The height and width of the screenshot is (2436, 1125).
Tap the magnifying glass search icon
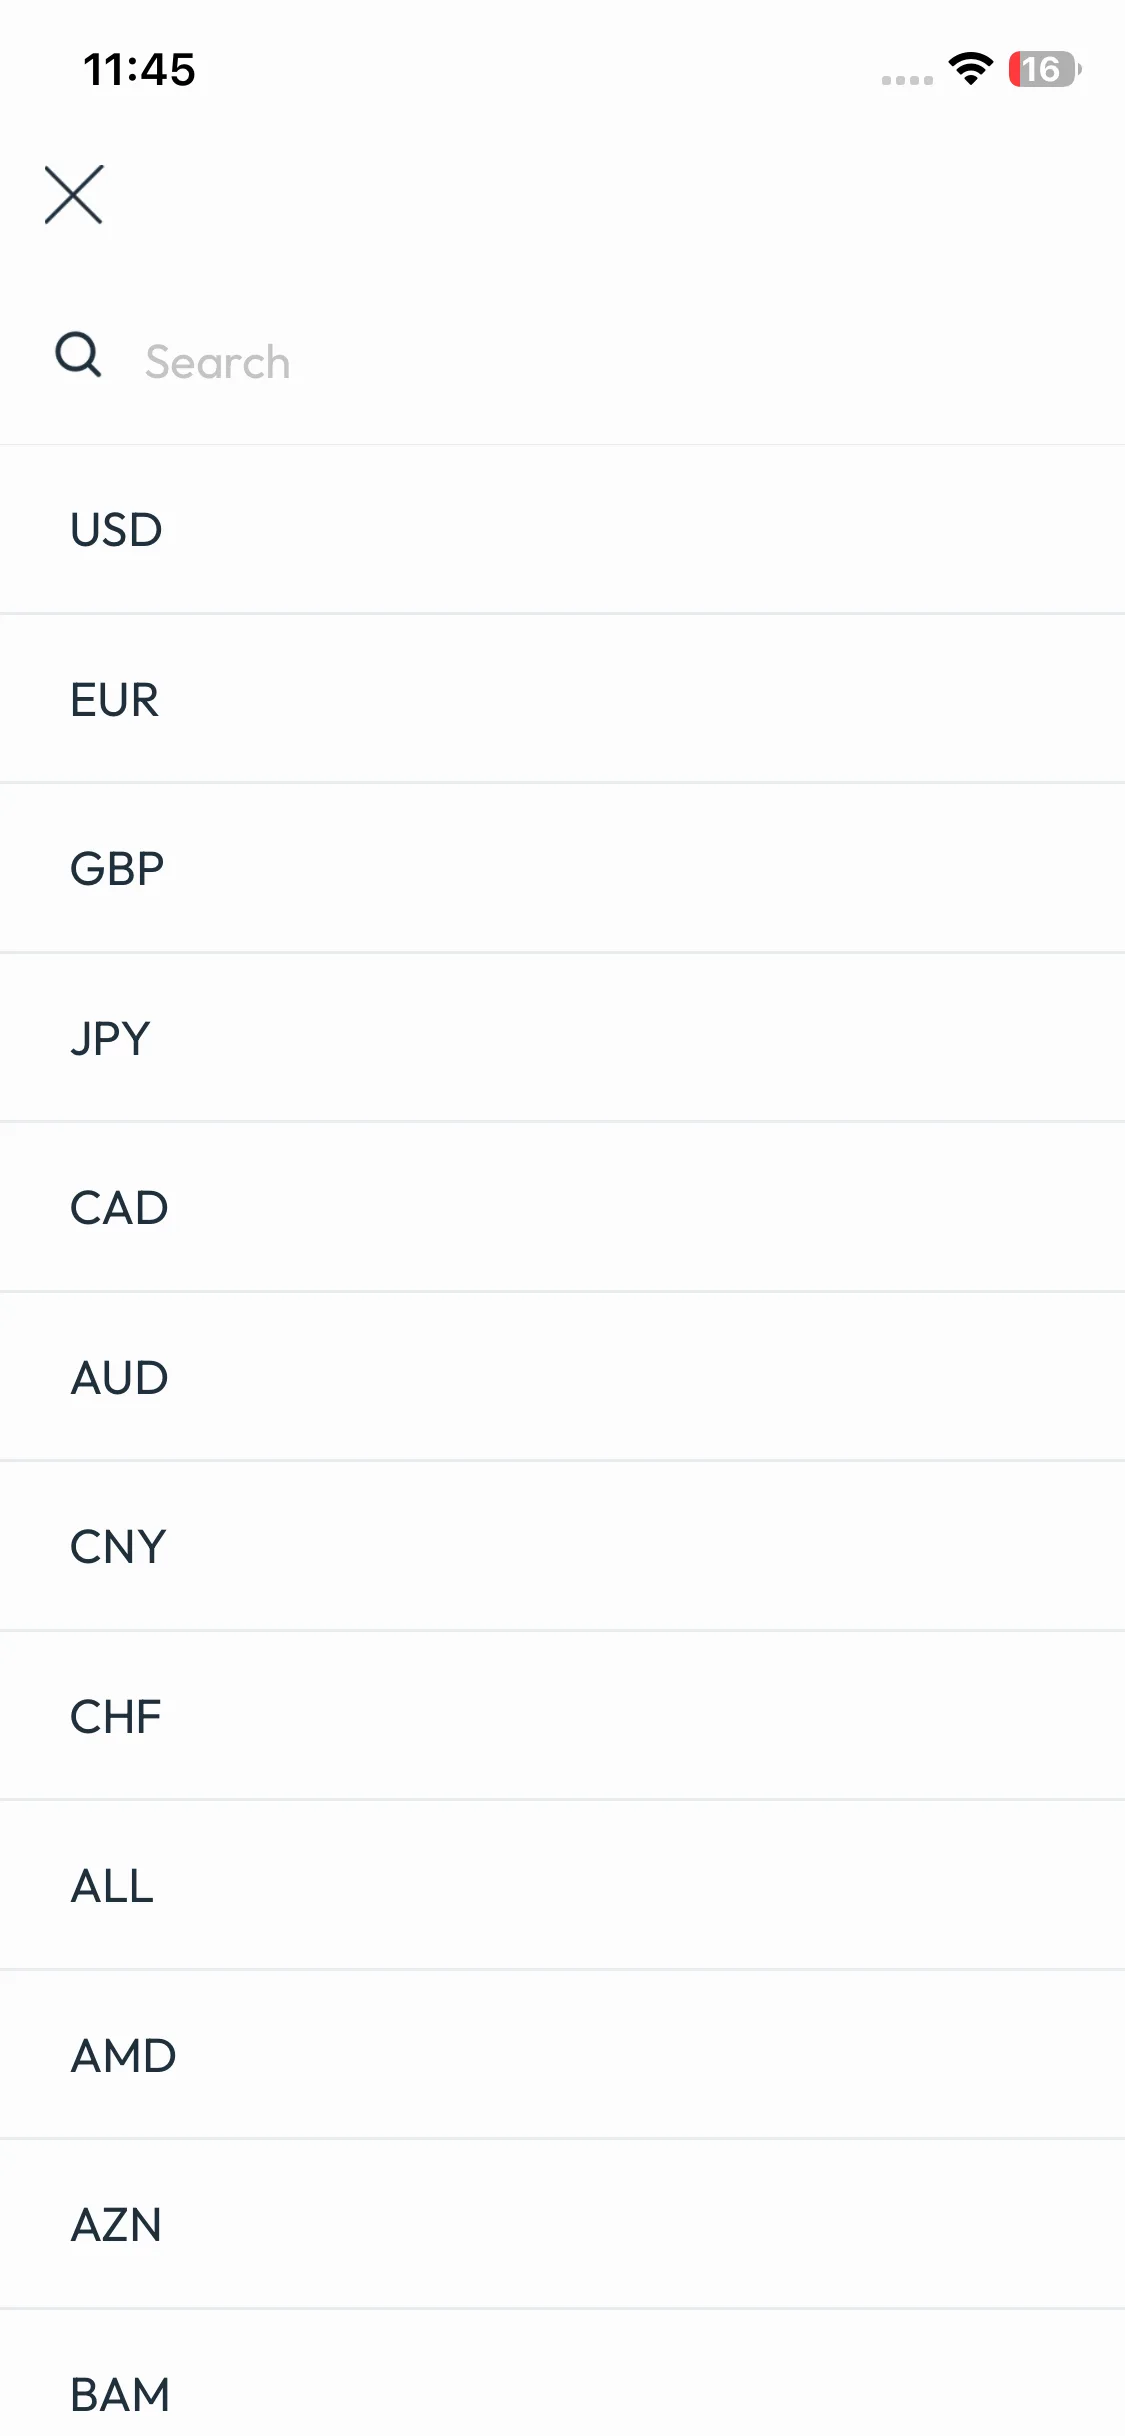coord(78,355)
